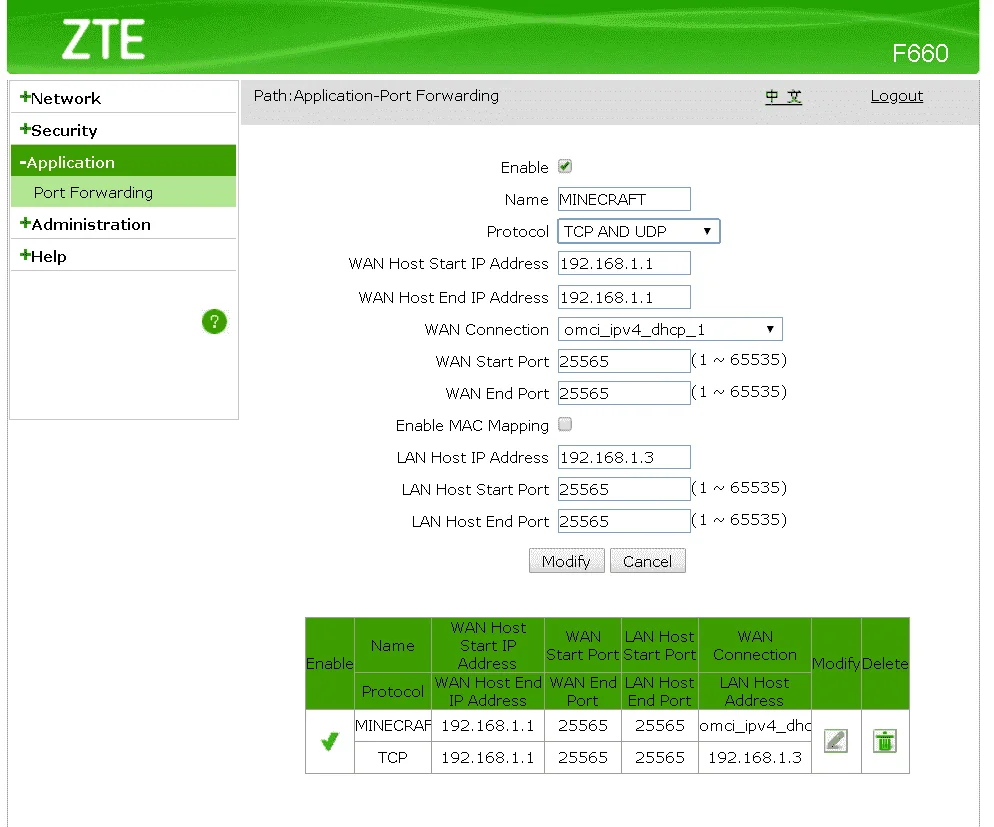Screen dimensions: 994x827
Task: Click the TCP protocol cell in table
Action: click(x=393, y=758)
